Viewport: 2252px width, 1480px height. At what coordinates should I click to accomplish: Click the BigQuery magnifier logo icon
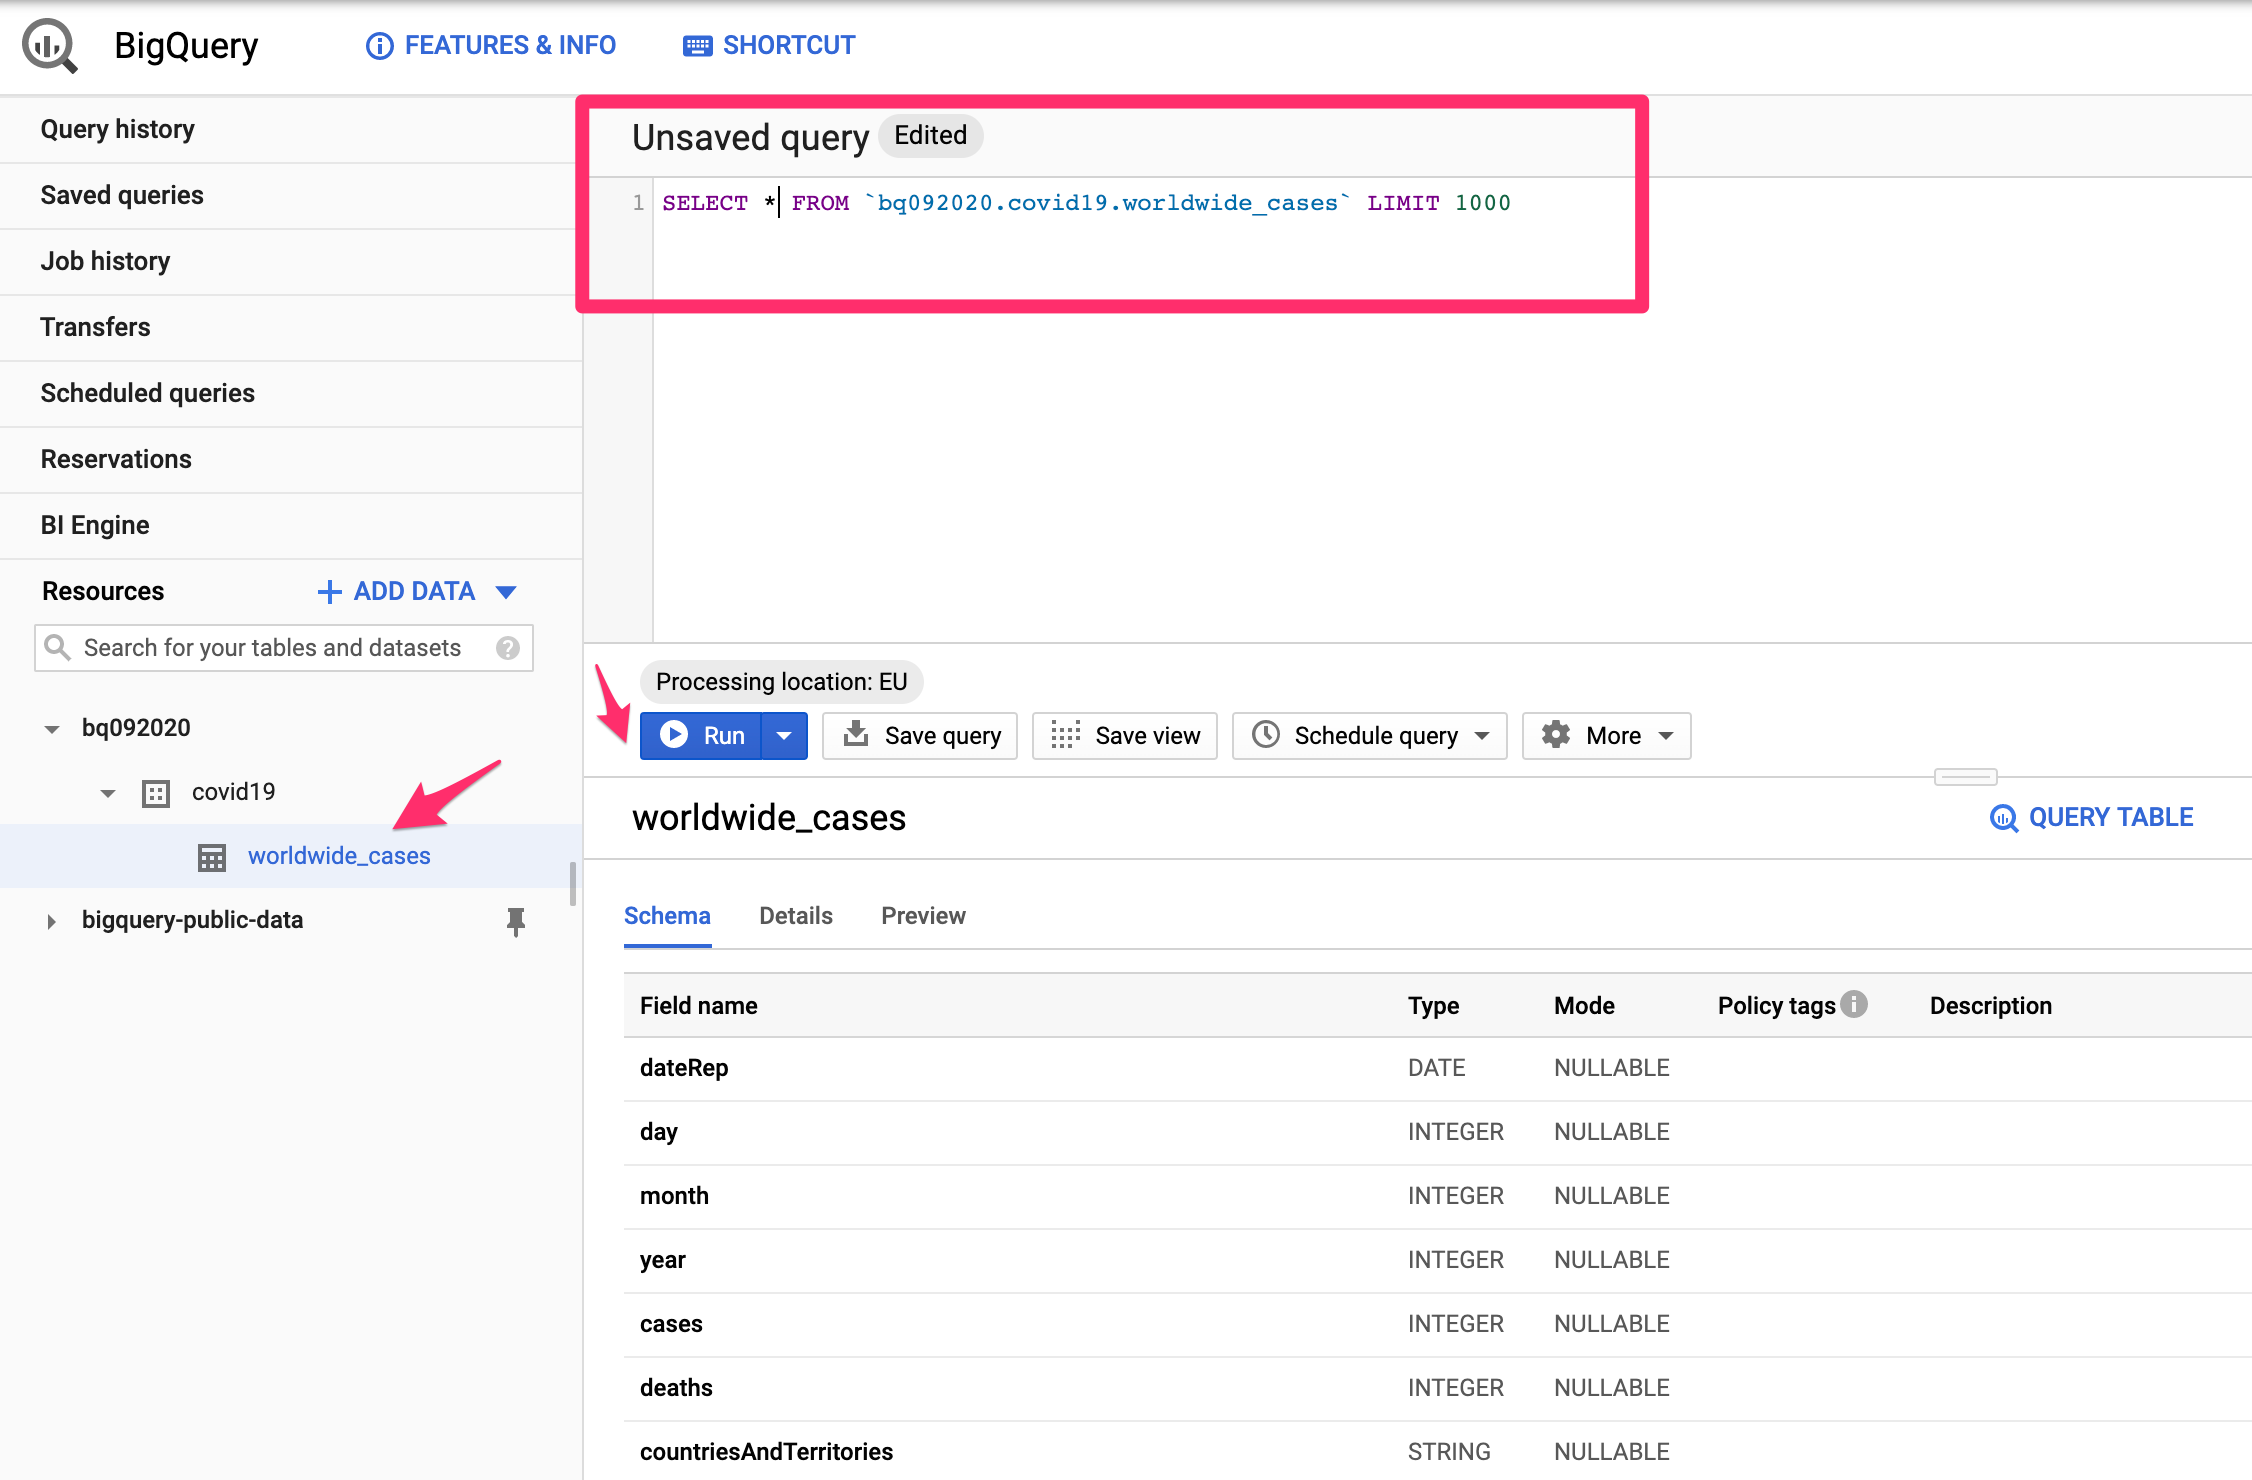(49, 46)
